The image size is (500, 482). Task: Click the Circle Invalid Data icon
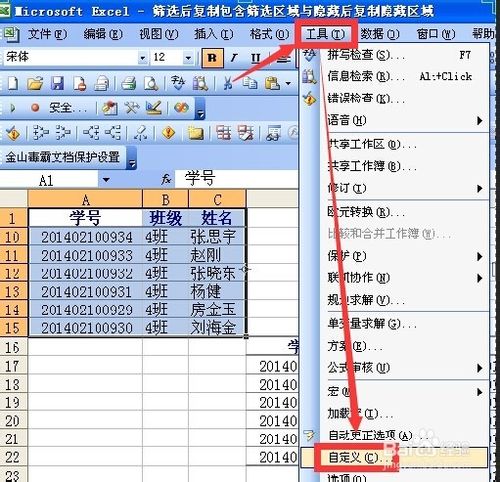click(x=223, y=133)
